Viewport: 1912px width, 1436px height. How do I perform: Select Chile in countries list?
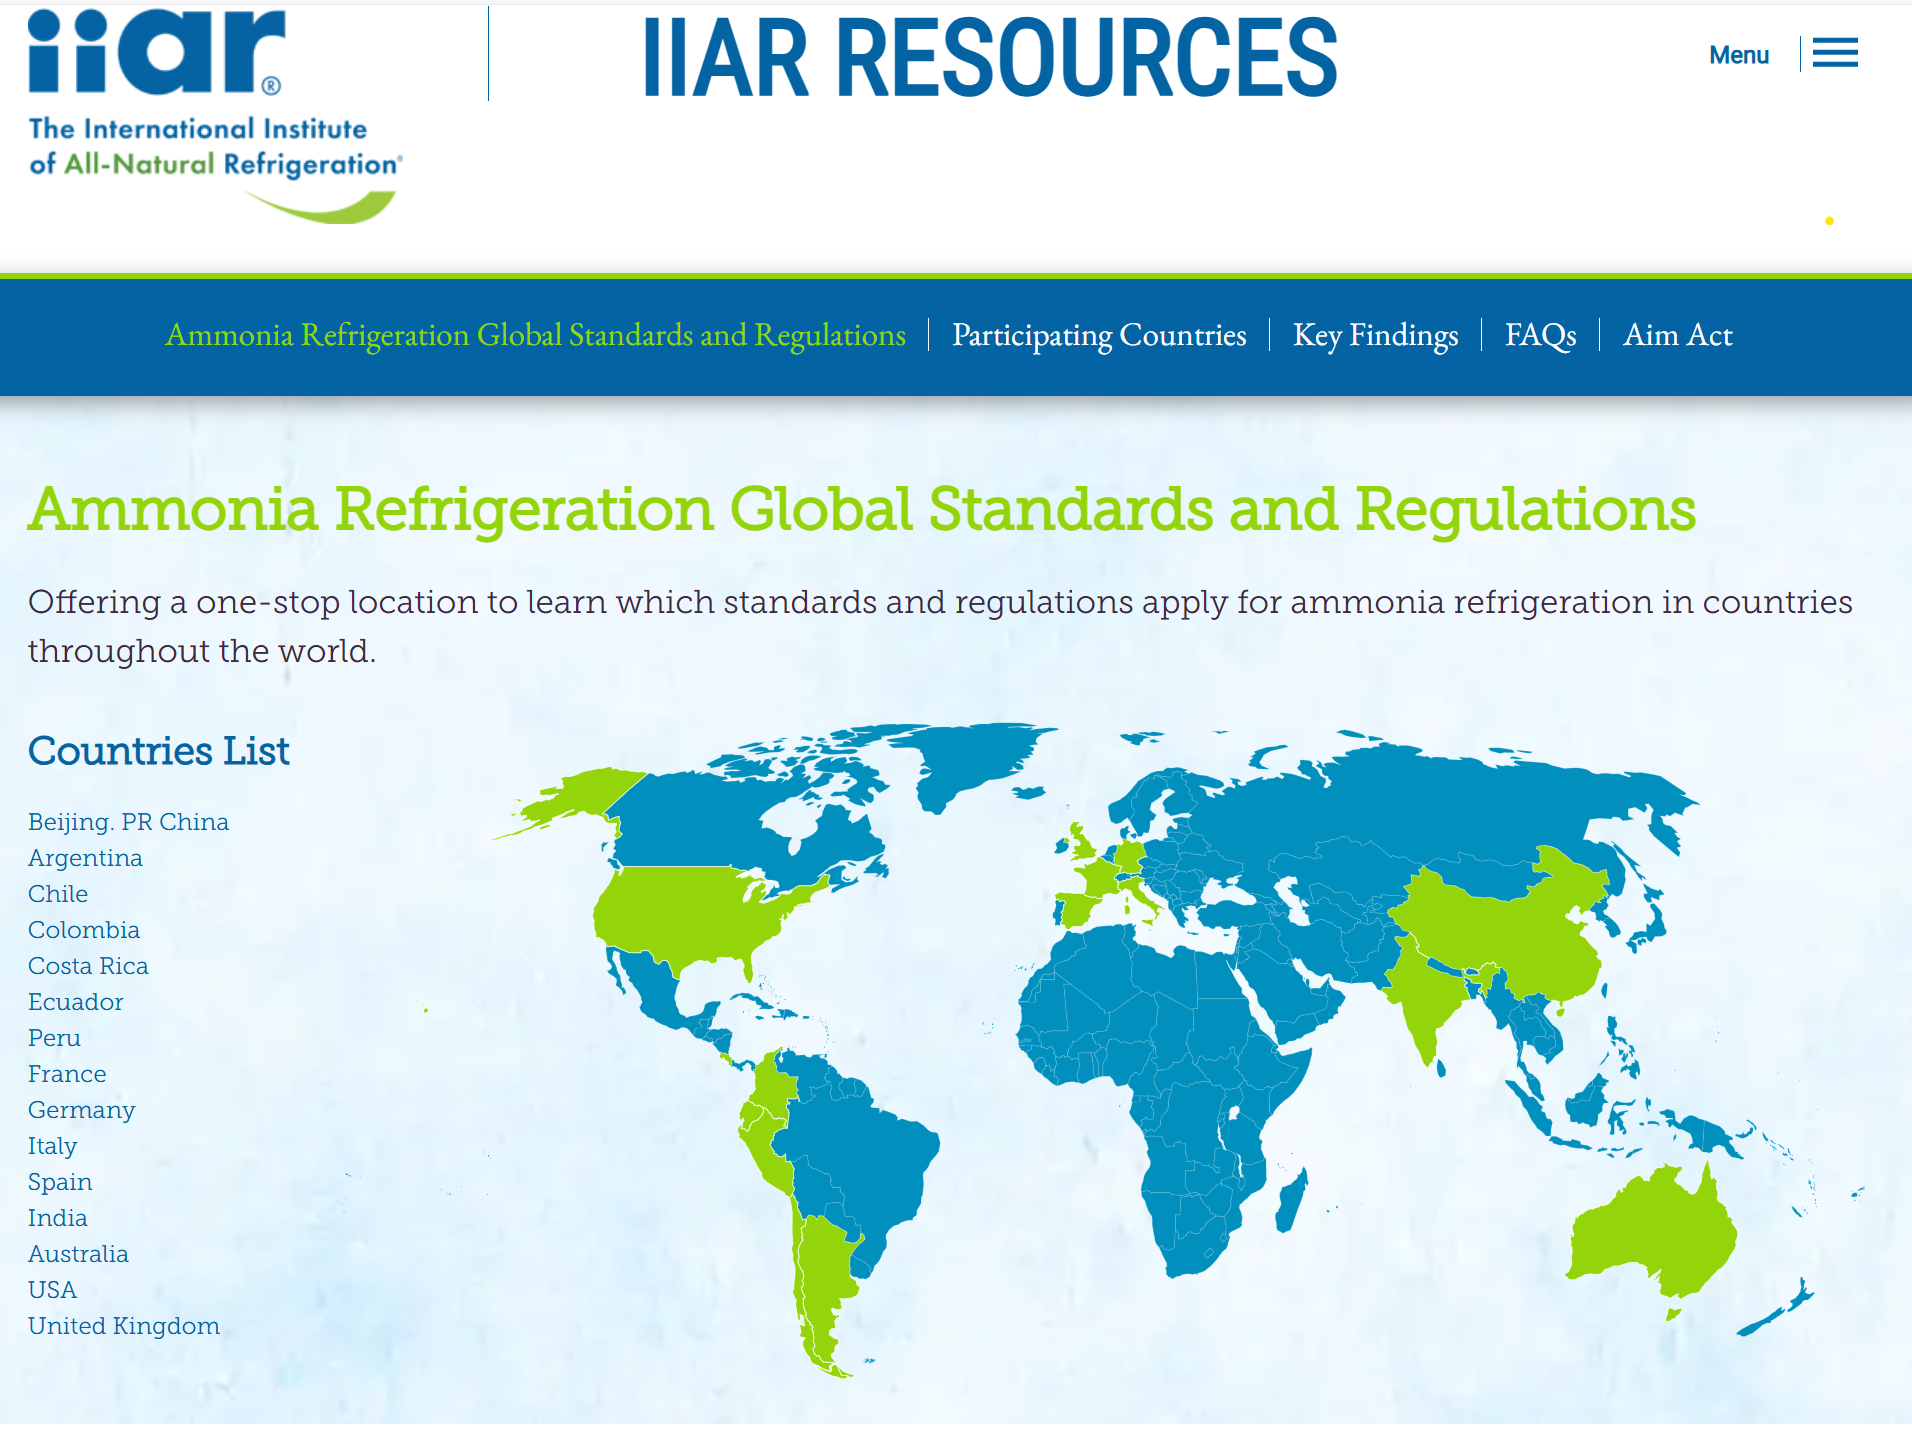[58, 894]
